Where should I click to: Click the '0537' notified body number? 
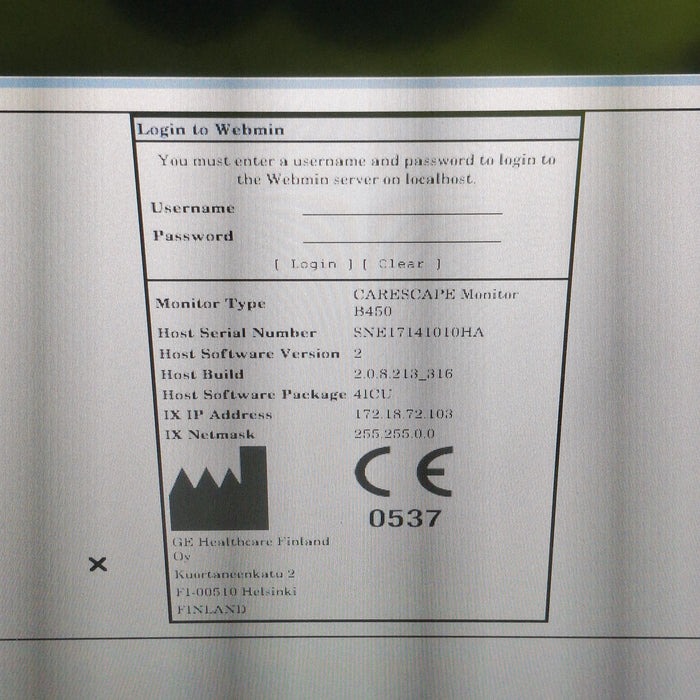point(405,518)
